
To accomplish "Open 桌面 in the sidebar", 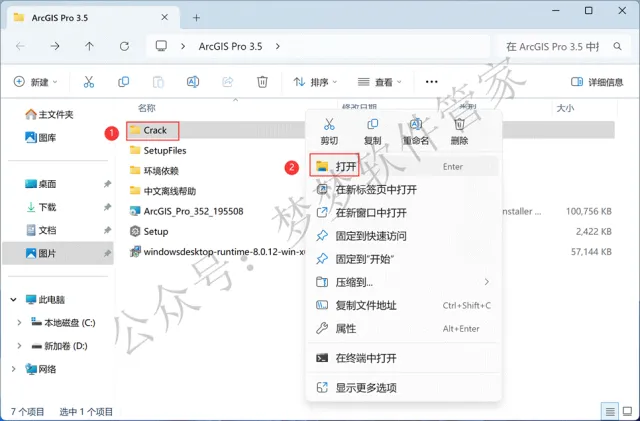I will coord(41,184).
